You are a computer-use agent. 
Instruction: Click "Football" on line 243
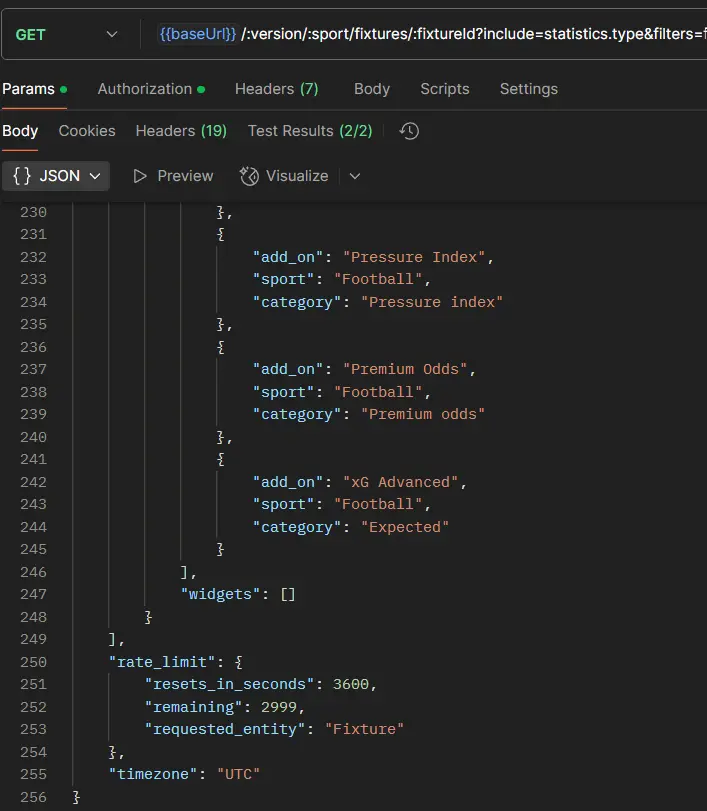378,504
